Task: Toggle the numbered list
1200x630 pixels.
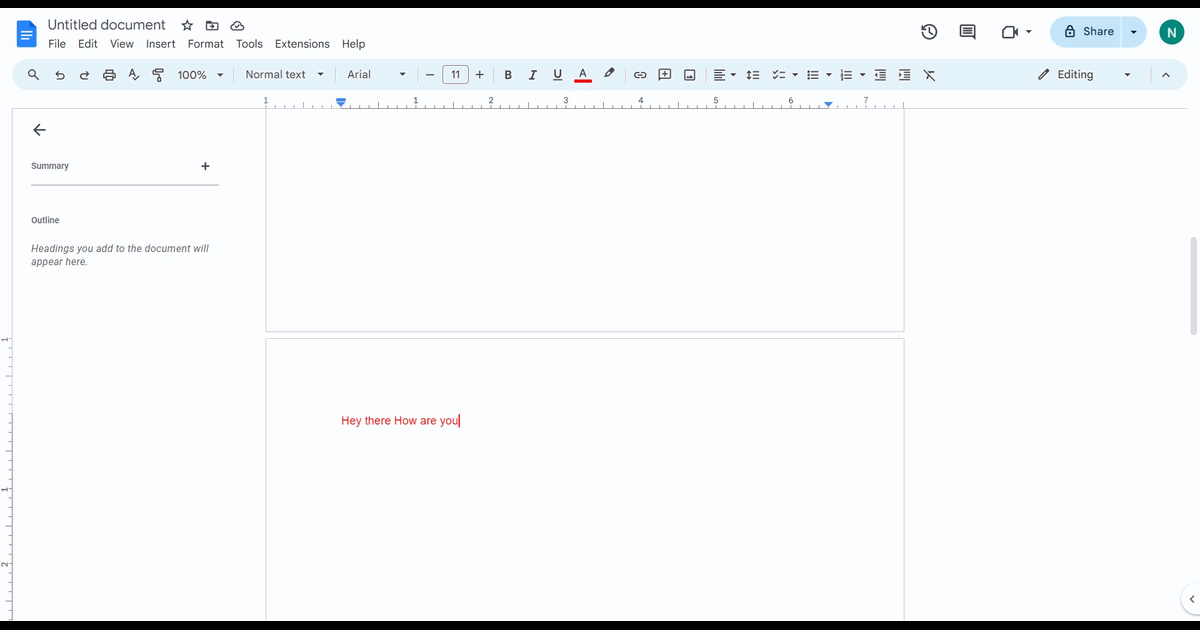Action: [x=846, y=75]
